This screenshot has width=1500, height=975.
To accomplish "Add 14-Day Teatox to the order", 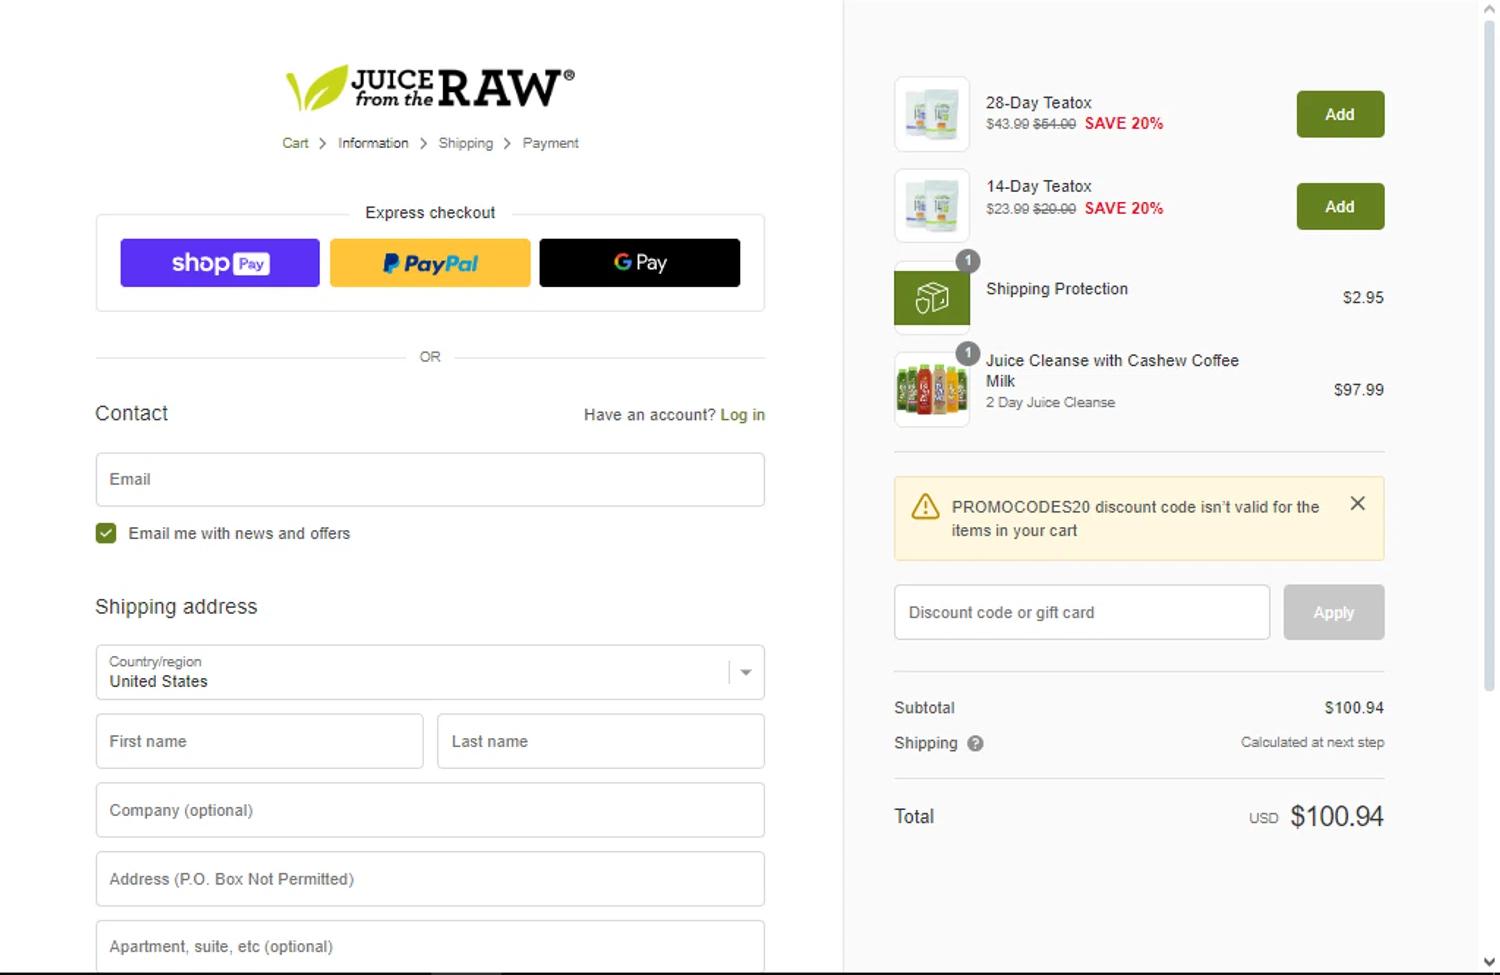I will point(1340,206).
